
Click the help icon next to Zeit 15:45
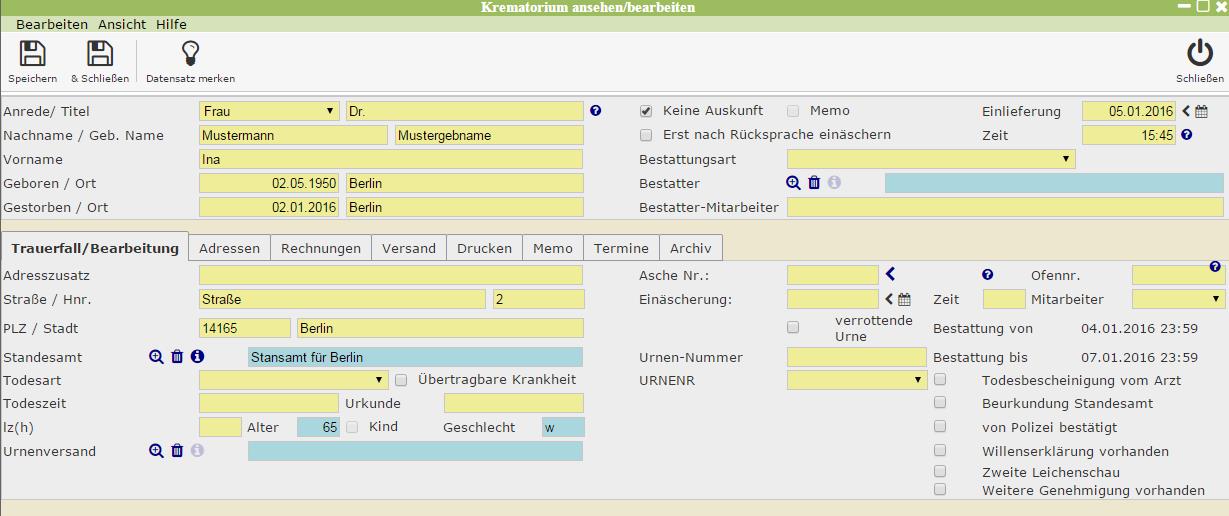(x=1187, y=135)
